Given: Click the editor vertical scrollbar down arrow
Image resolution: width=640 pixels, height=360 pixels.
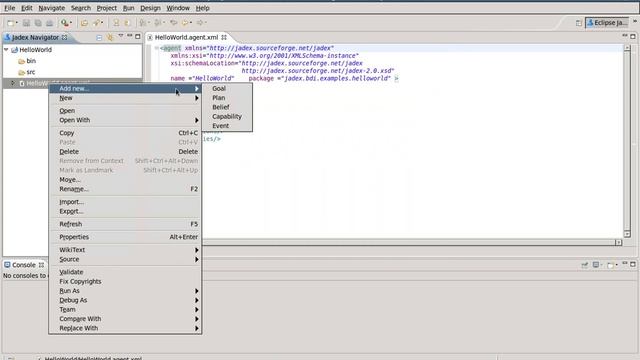Looking at the screenshot, I should [x=627, y=234].
